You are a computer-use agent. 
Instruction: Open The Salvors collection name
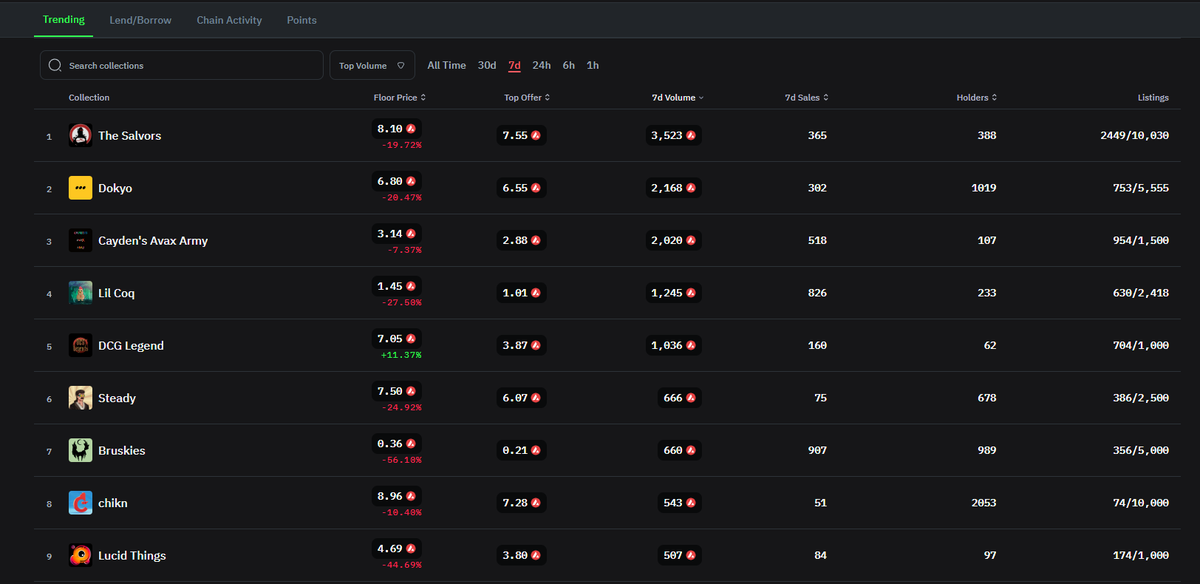129,135
